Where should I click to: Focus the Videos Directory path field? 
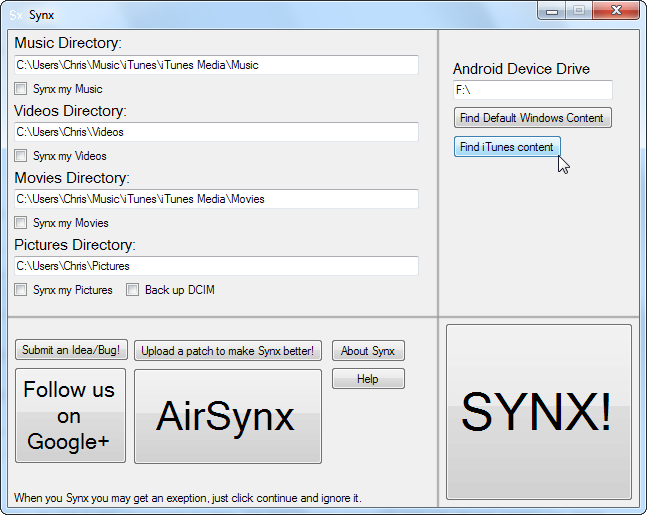[216, 132]
